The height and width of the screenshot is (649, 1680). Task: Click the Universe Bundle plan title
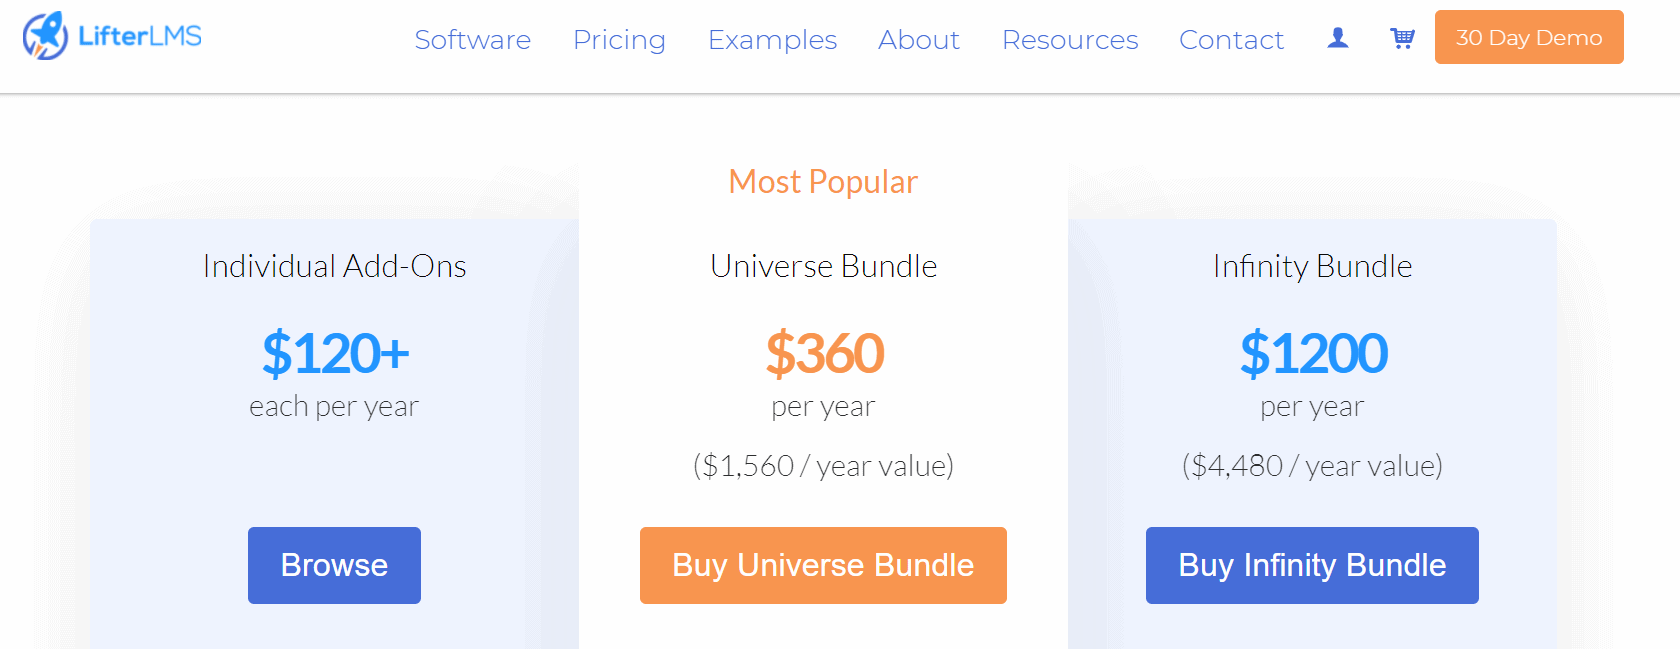pyautogui.click(x=823, y=266)
